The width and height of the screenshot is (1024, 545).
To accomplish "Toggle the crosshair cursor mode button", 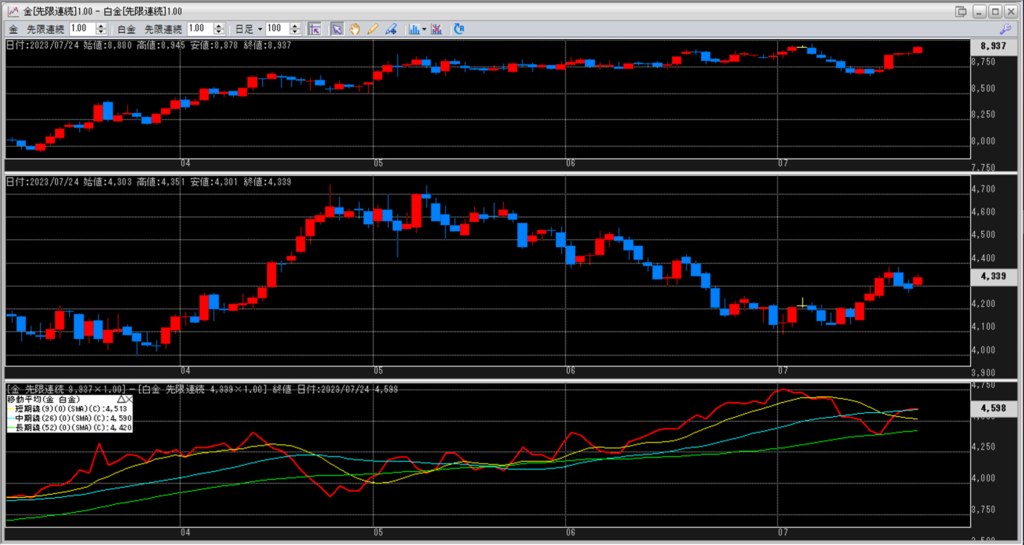I will tap(315, 29).
